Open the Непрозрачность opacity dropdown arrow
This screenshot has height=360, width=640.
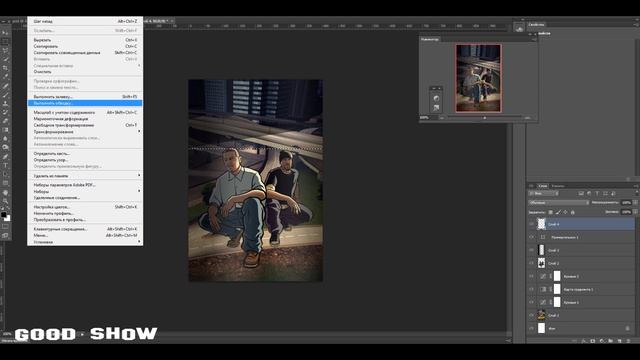pyautogui.click(x=635, y=203)
